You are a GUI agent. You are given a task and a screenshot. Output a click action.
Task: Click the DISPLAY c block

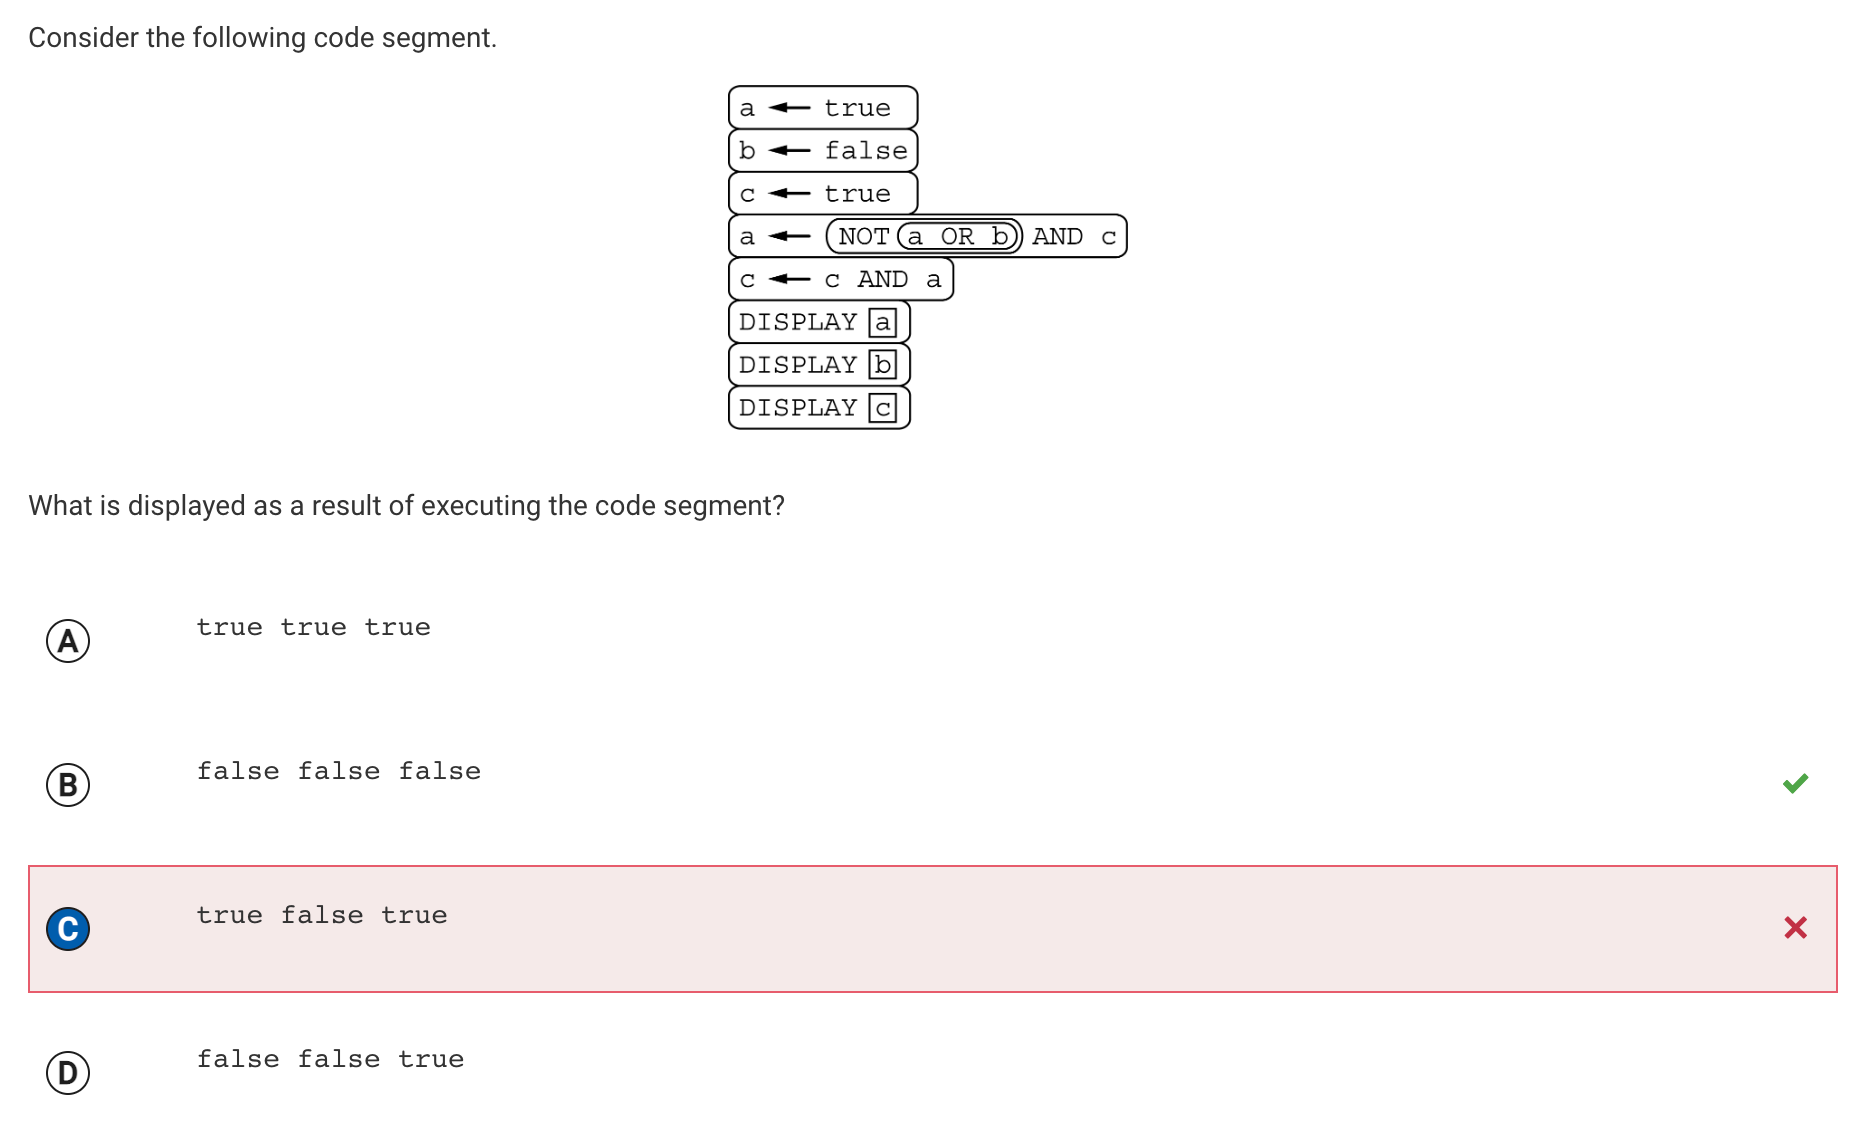pos(819,408)
